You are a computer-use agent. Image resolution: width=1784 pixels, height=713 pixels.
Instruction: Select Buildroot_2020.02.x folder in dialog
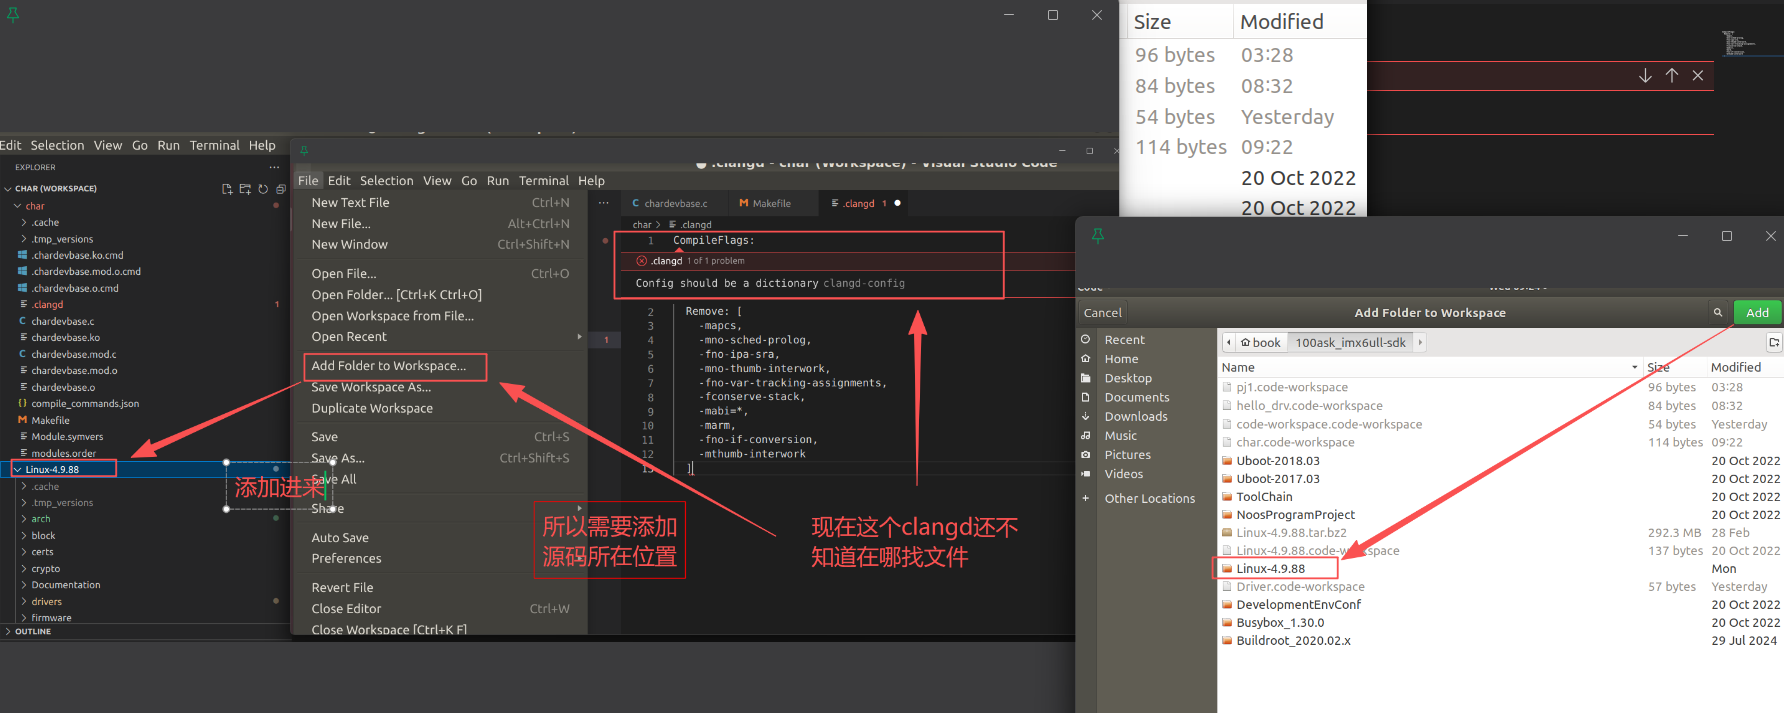[x=1293, y=641]
